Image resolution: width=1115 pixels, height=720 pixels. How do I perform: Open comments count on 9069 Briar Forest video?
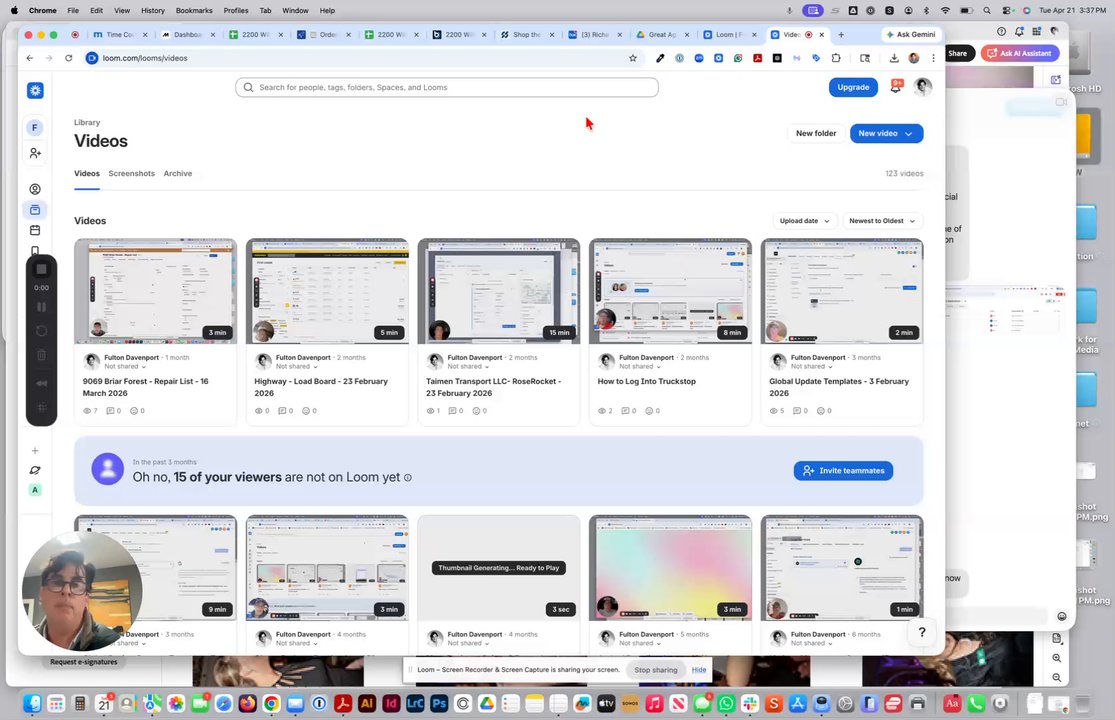tap(114, 411)
